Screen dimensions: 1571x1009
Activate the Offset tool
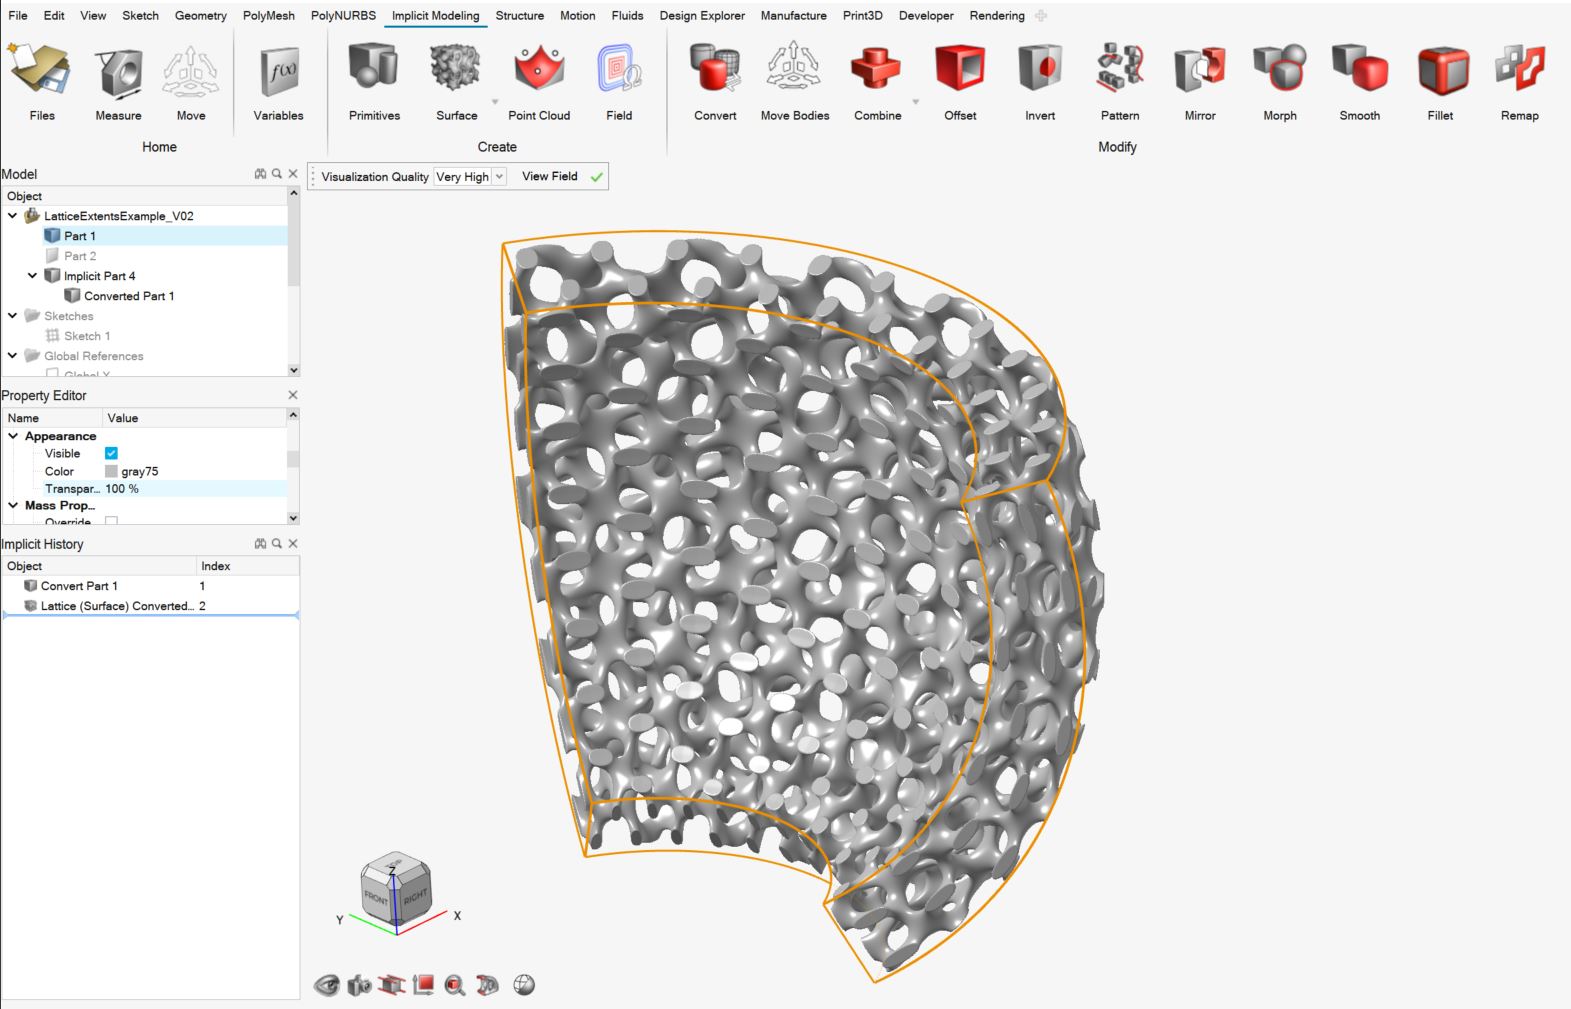[x=960, y=68]
